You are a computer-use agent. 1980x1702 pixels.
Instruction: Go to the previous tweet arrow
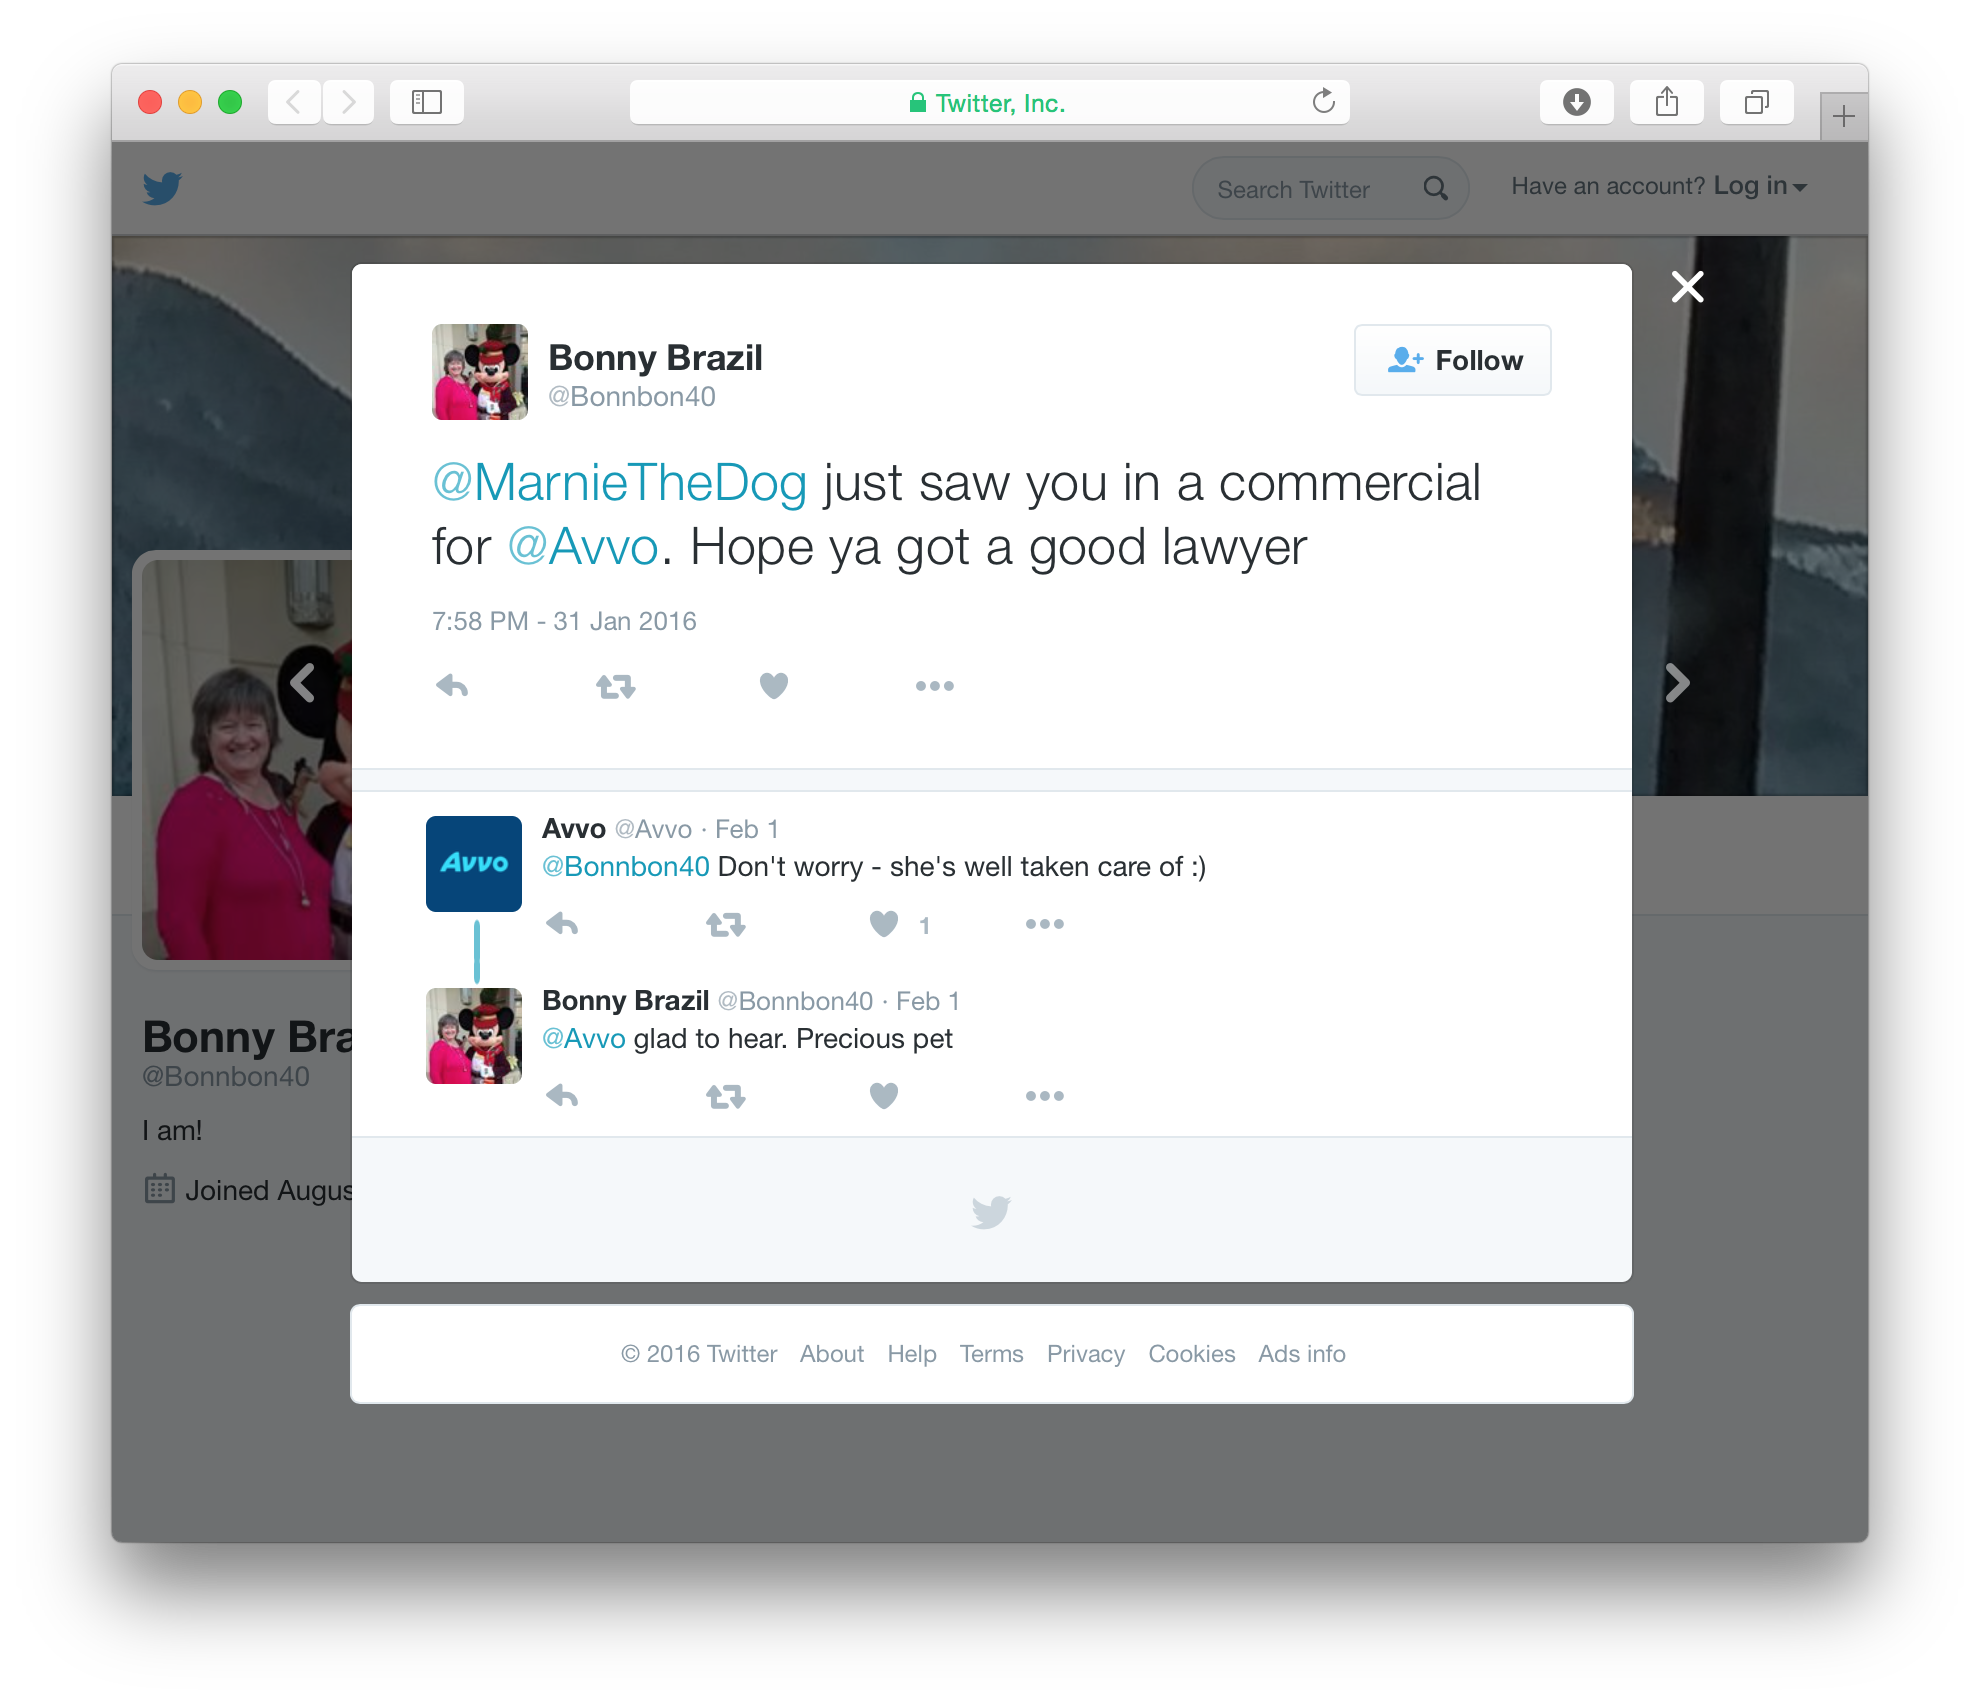[303, 683]
